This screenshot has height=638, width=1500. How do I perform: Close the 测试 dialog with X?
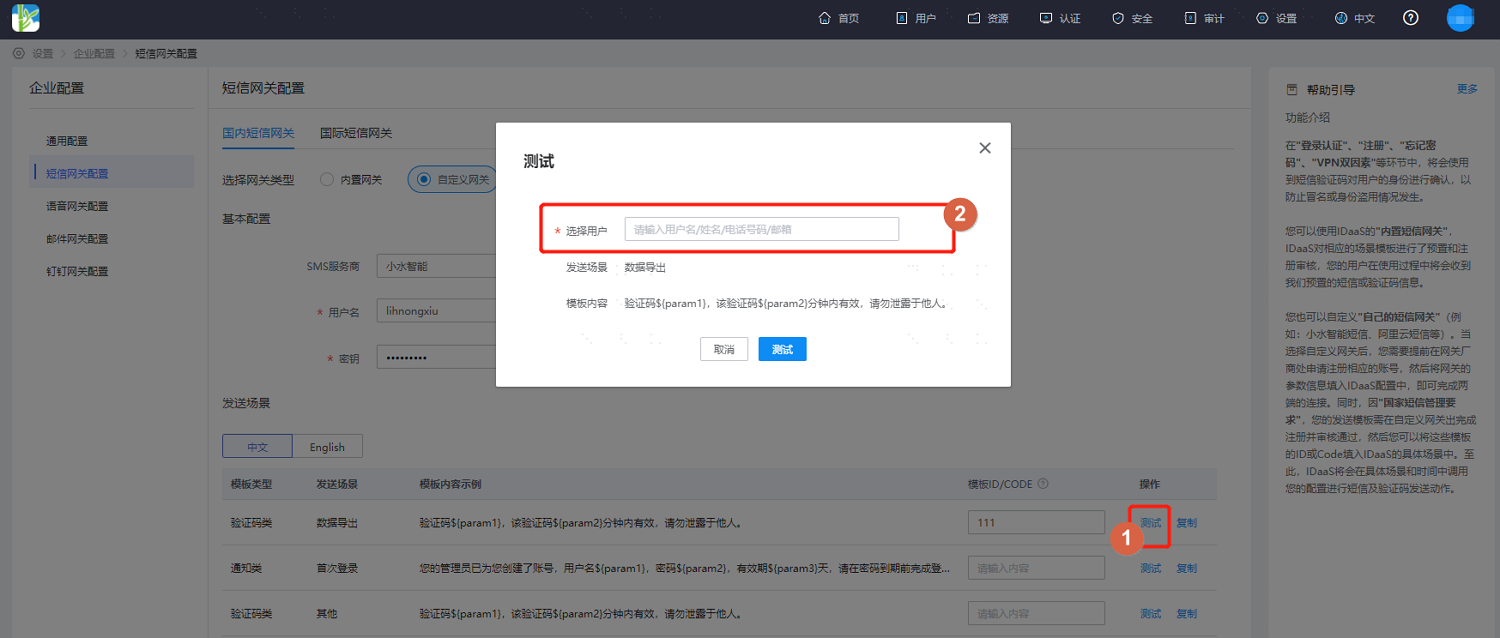(985, 148)
